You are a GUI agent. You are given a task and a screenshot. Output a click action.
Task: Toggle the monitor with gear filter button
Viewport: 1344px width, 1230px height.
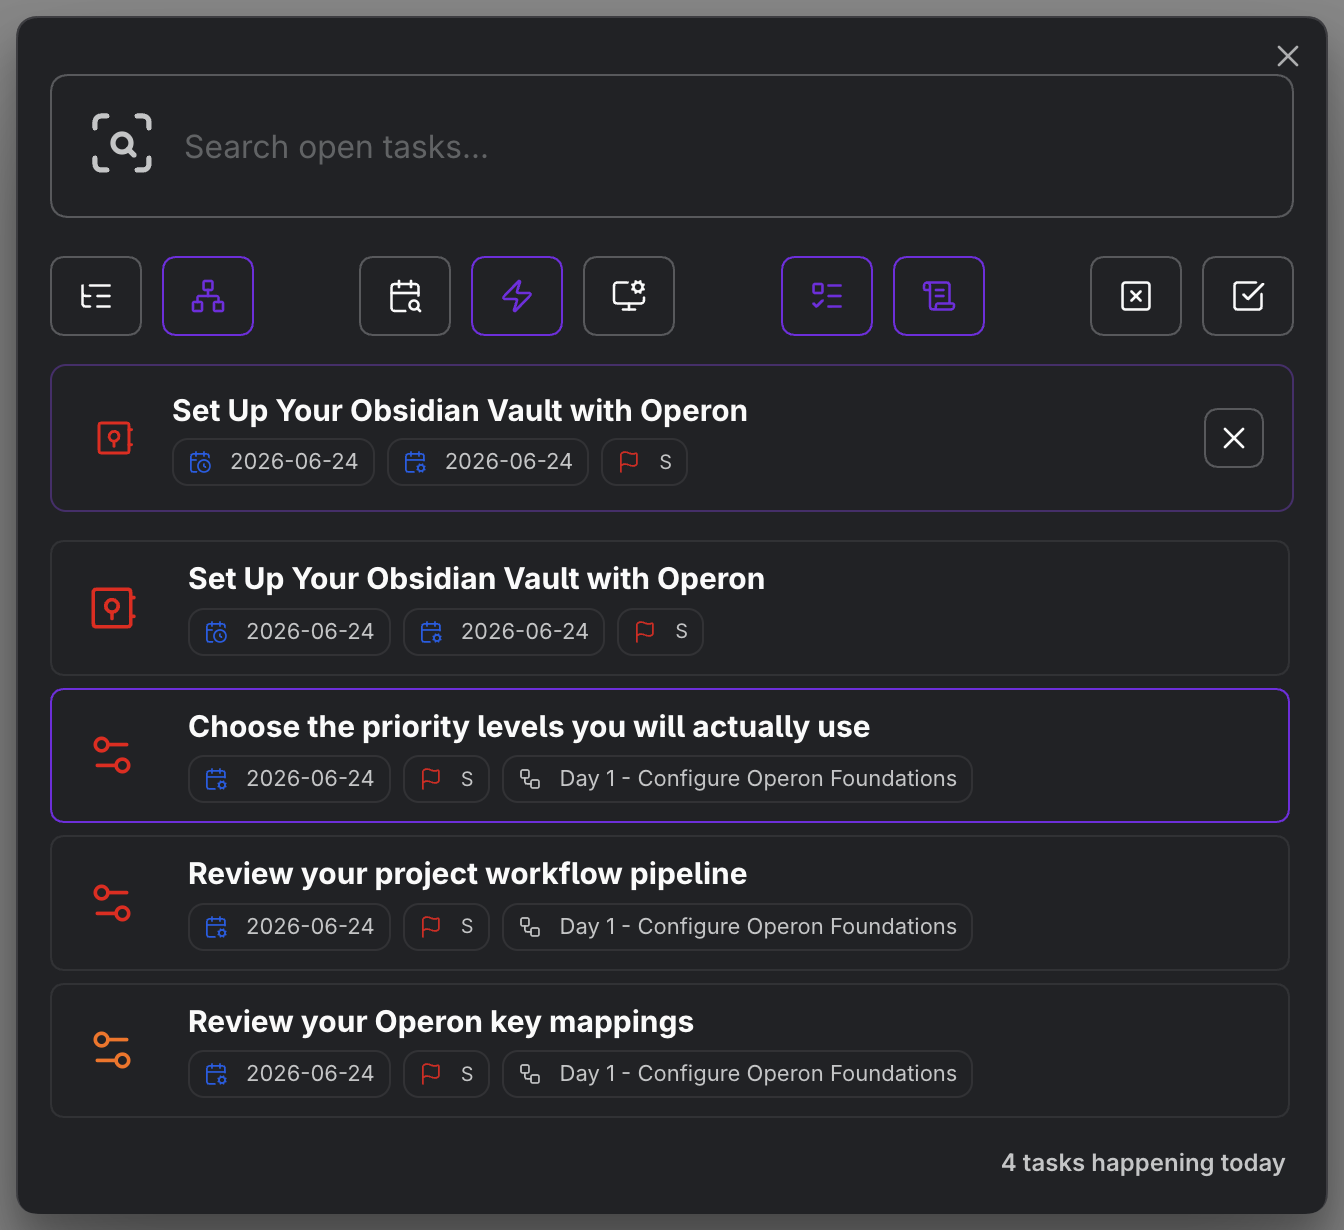629,296
